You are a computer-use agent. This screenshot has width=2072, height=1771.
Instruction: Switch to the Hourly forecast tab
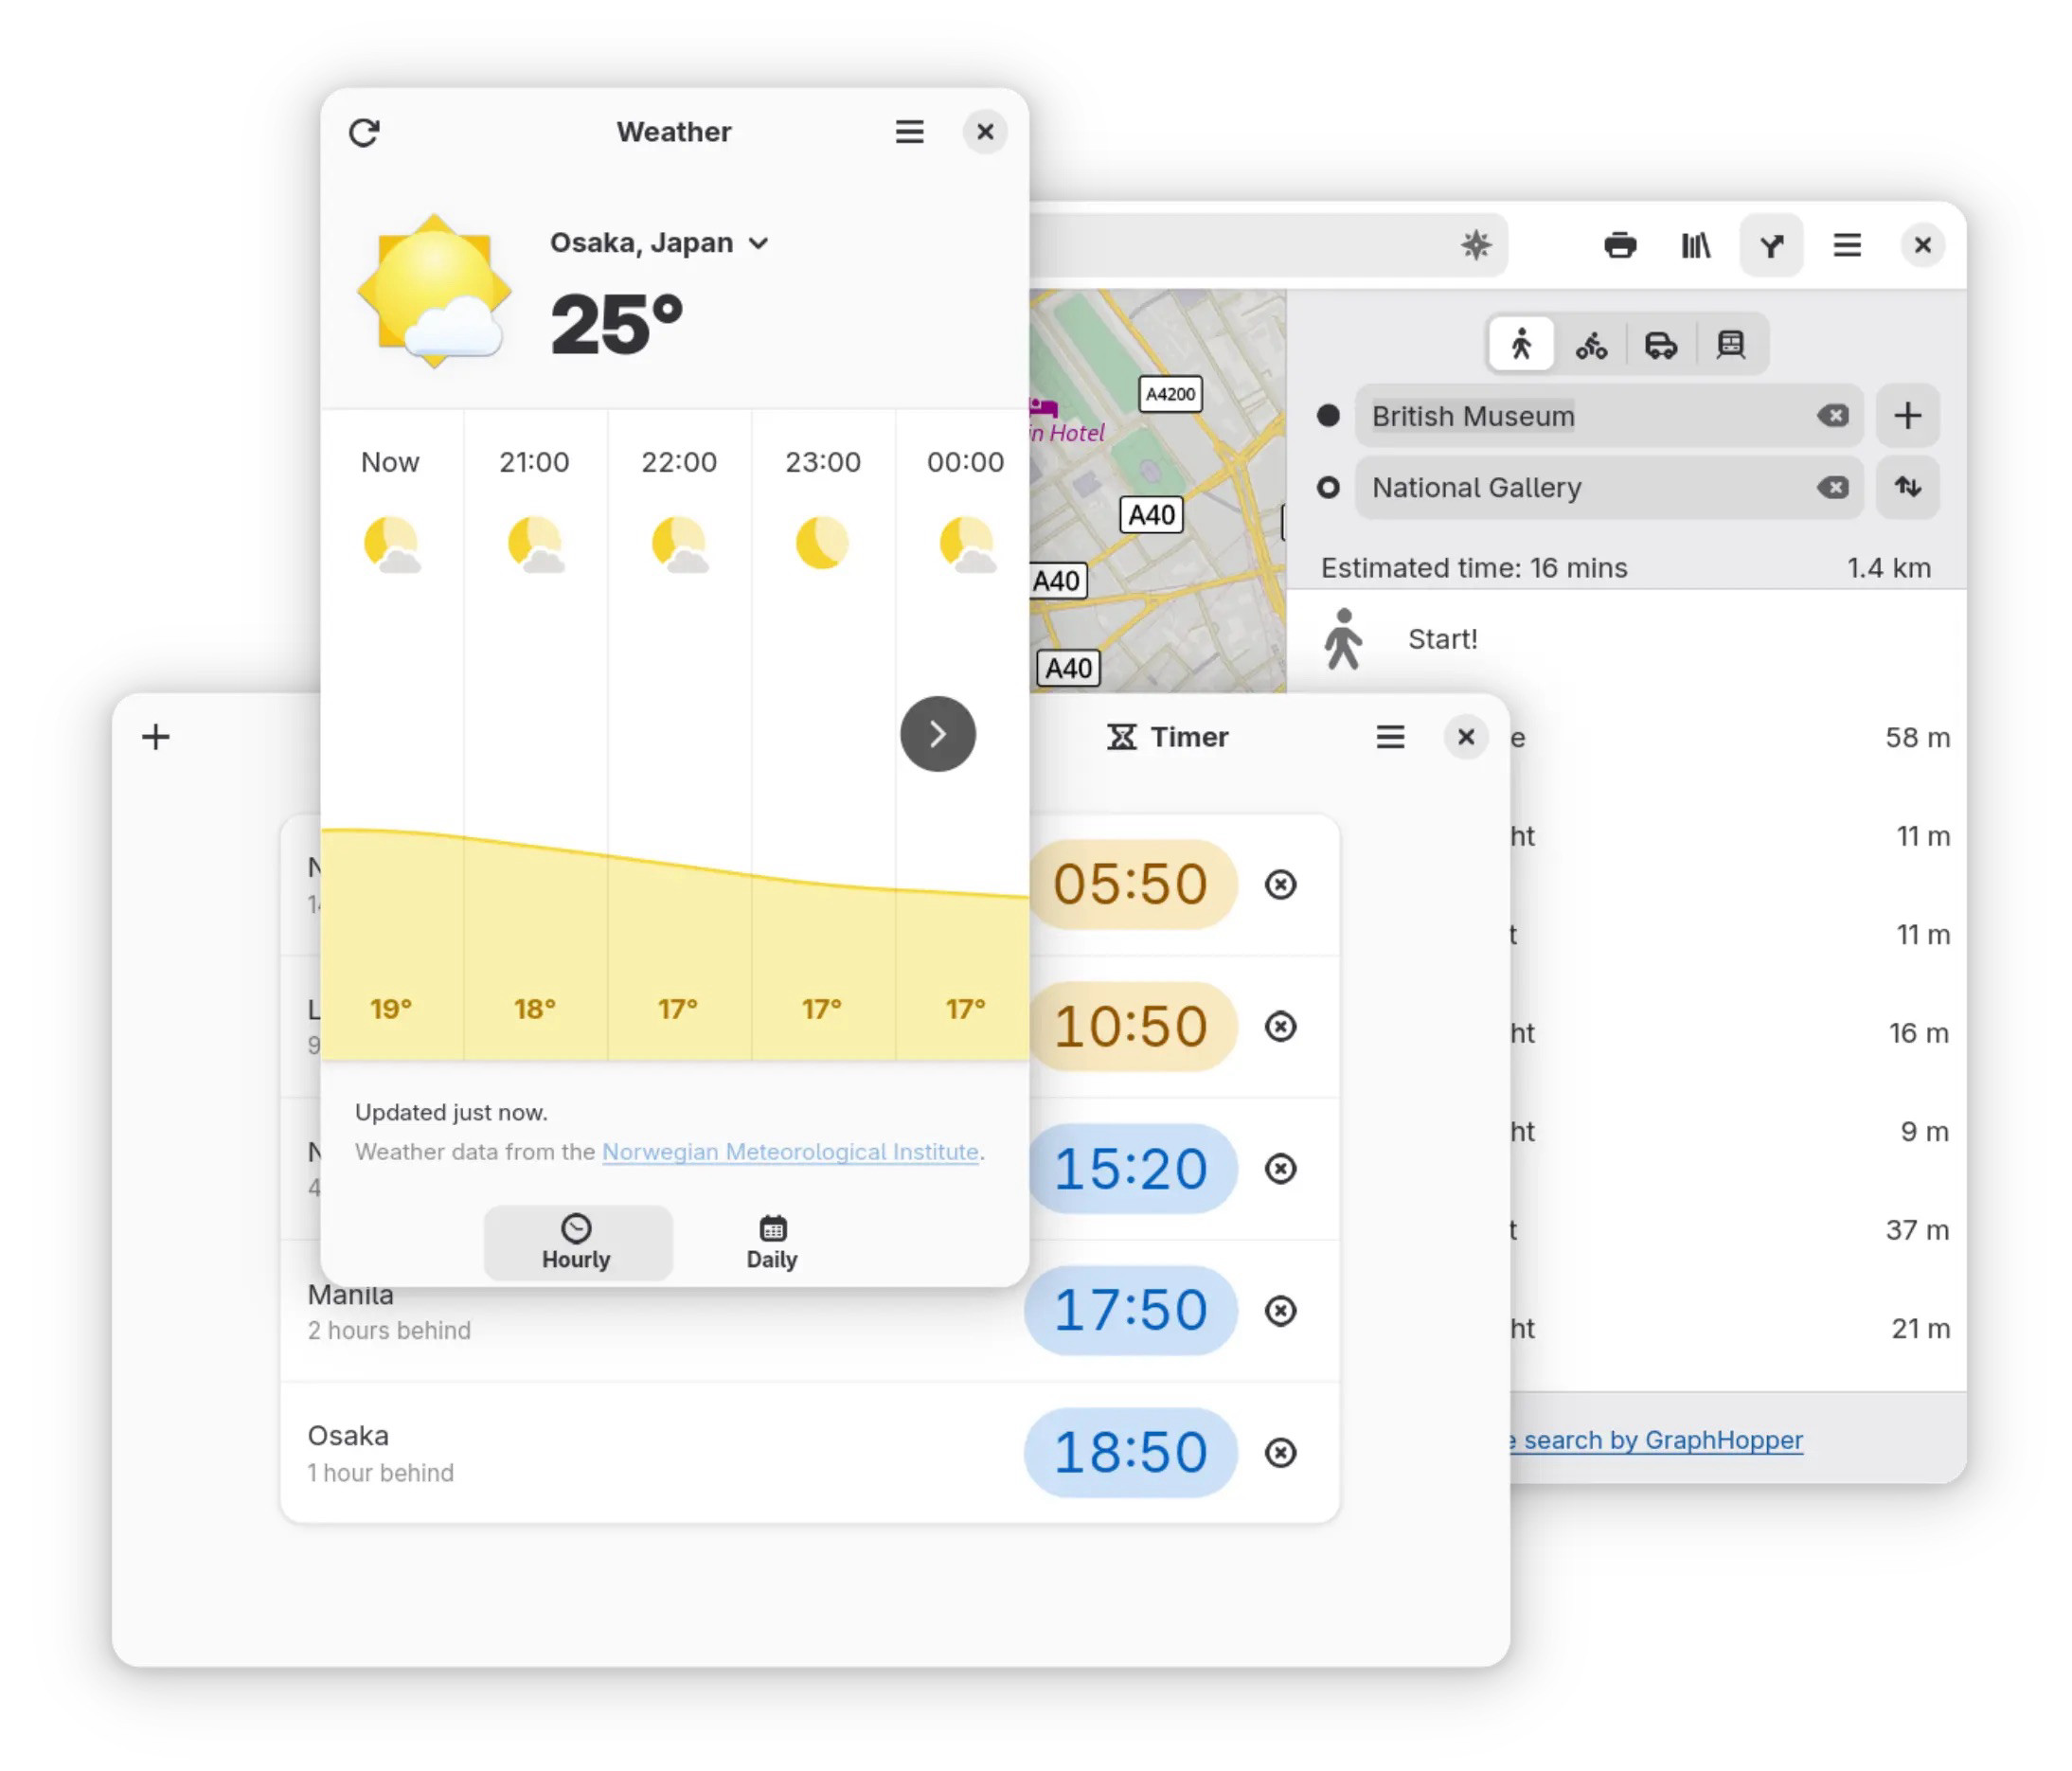tap(577, 1242)
